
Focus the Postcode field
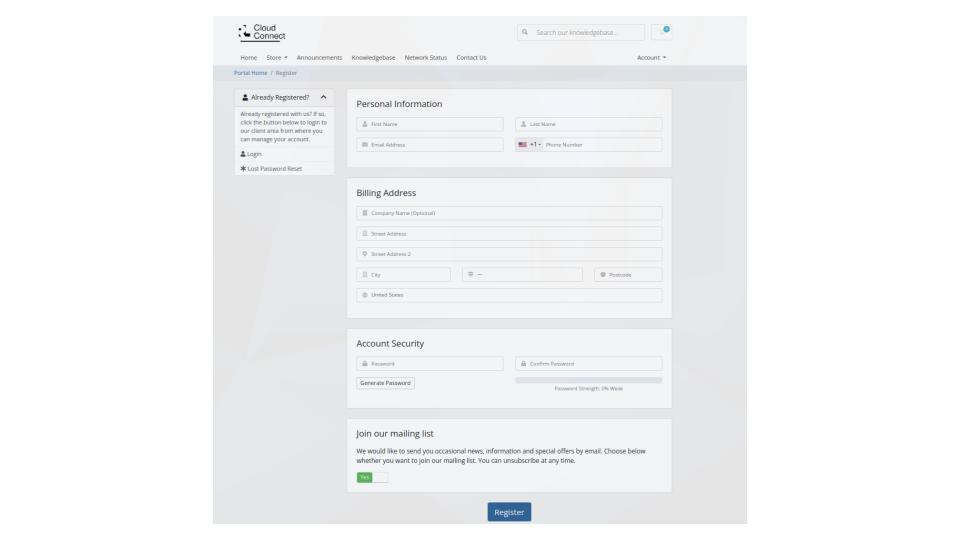click(628, 275)
